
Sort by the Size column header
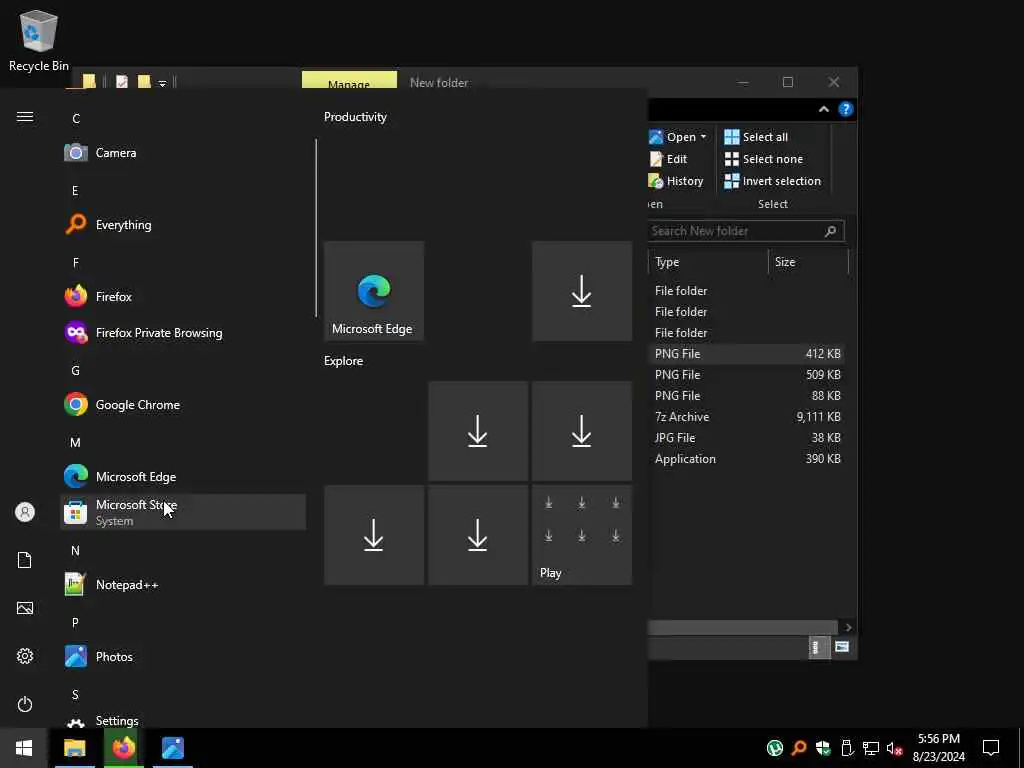point(808,262)
